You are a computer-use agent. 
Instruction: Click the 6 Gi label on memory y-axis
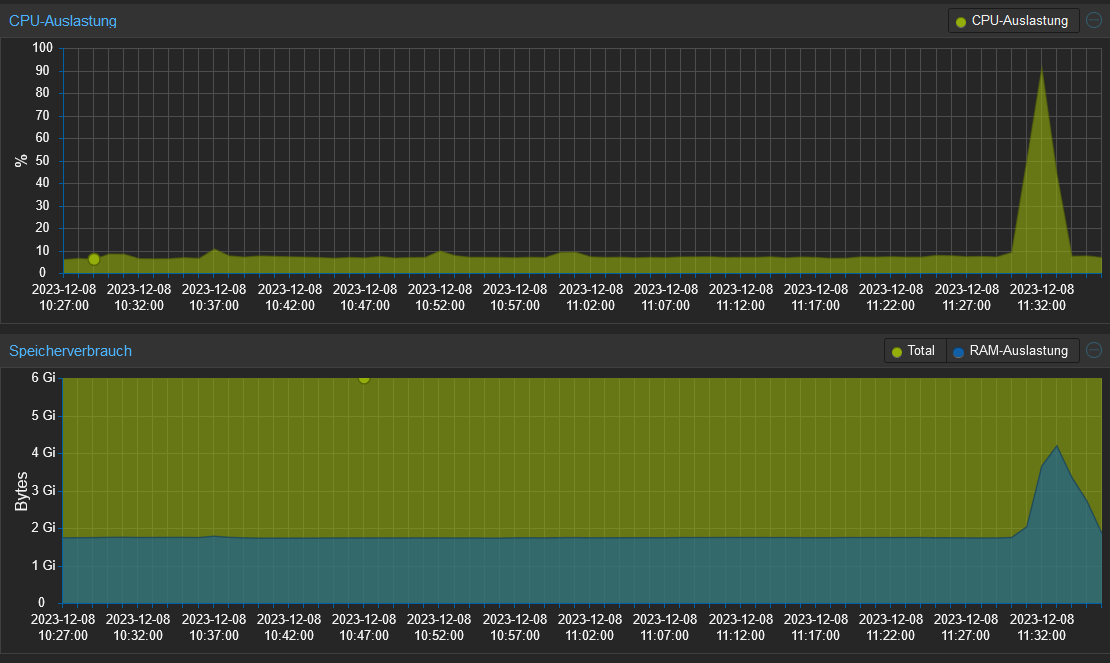click(43, 378)
